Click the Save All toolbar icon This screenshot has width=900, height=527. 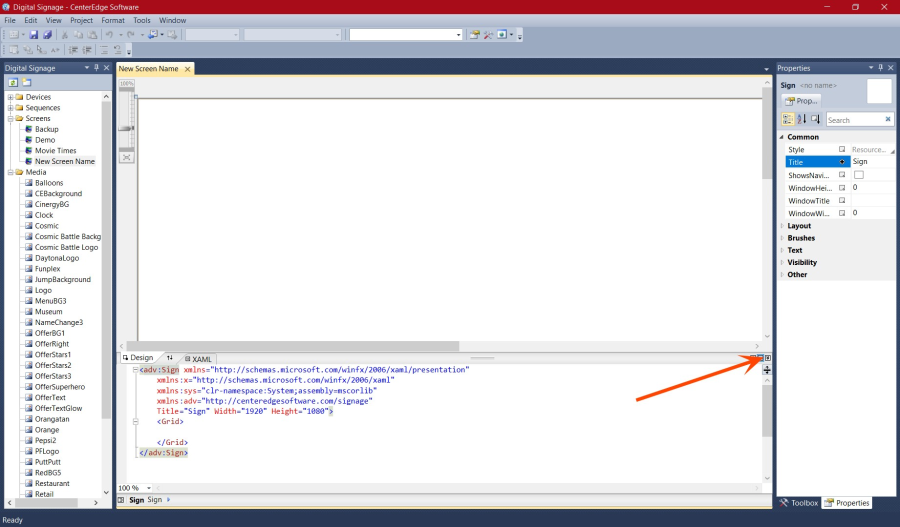47,35
